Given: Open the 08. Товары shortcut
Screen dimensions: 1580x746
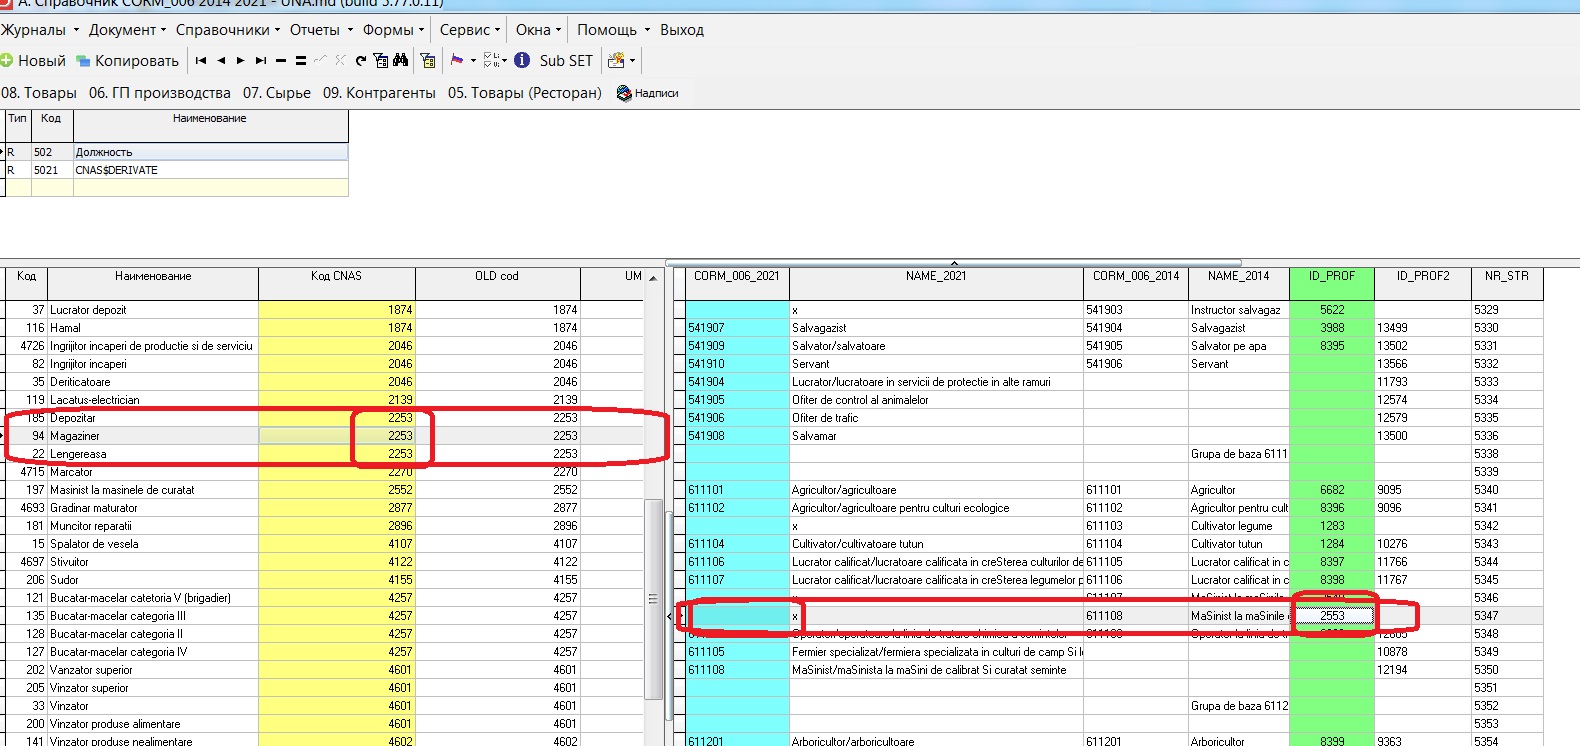Looking at the screenshot, I should click(39, 93).
